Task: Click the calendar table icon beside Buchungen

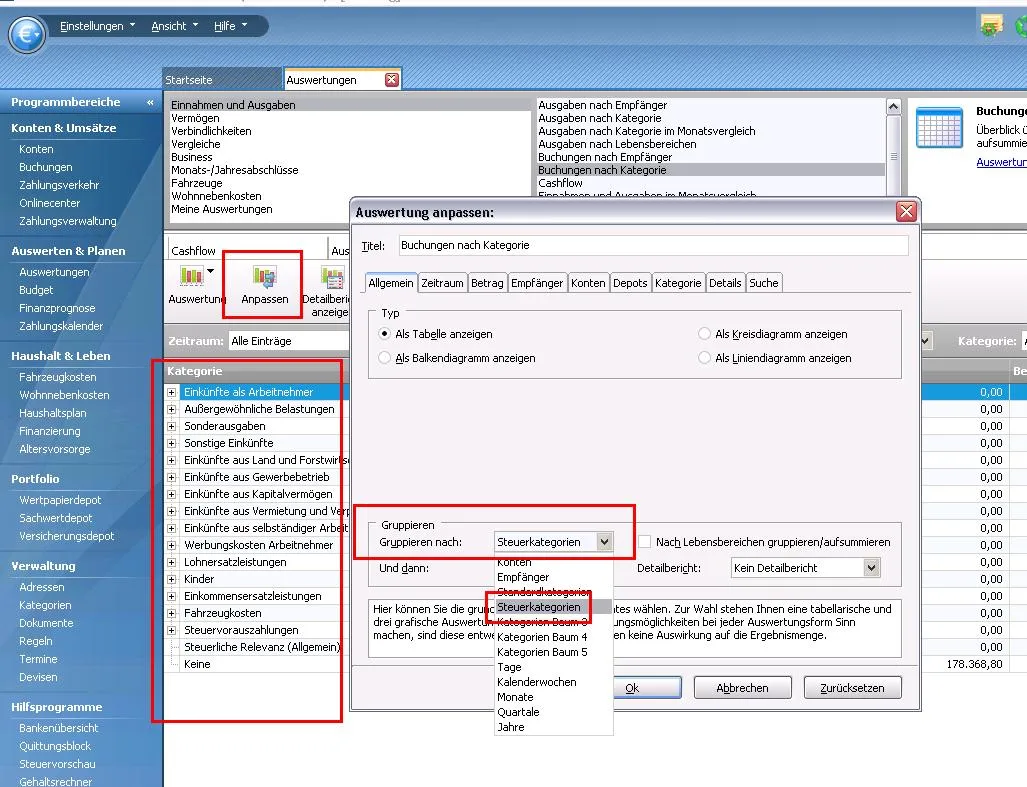Action: click(939, 127)
